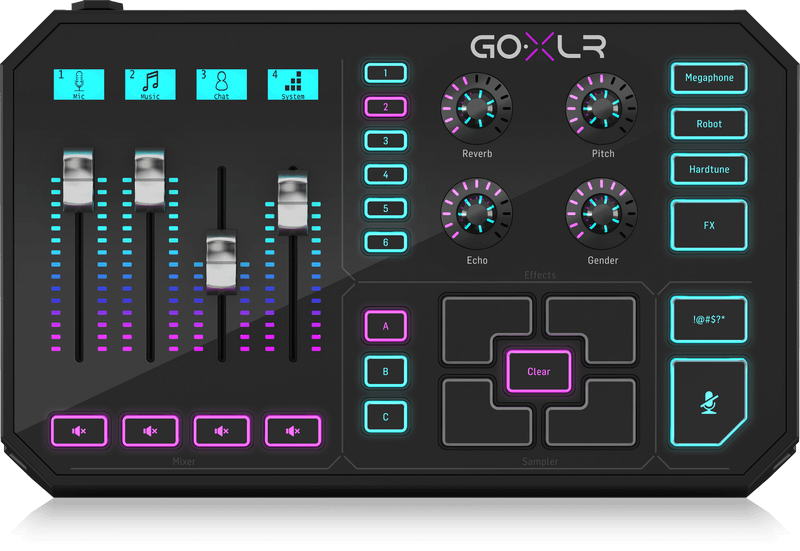The image size is (800, 551).
Task: Click the Echo knob
Action: pyautogui.click(x=477, y=213)
